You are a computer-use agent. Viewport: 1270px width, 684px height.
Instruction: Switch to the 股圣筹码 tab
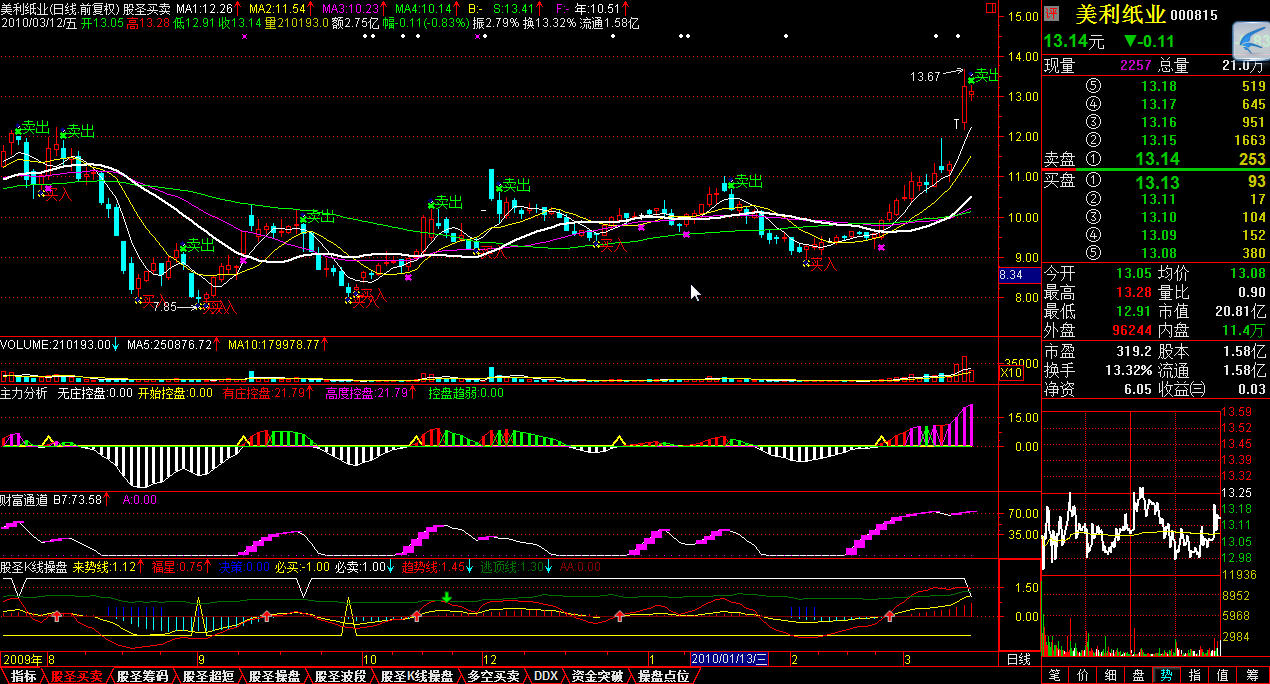142,676
